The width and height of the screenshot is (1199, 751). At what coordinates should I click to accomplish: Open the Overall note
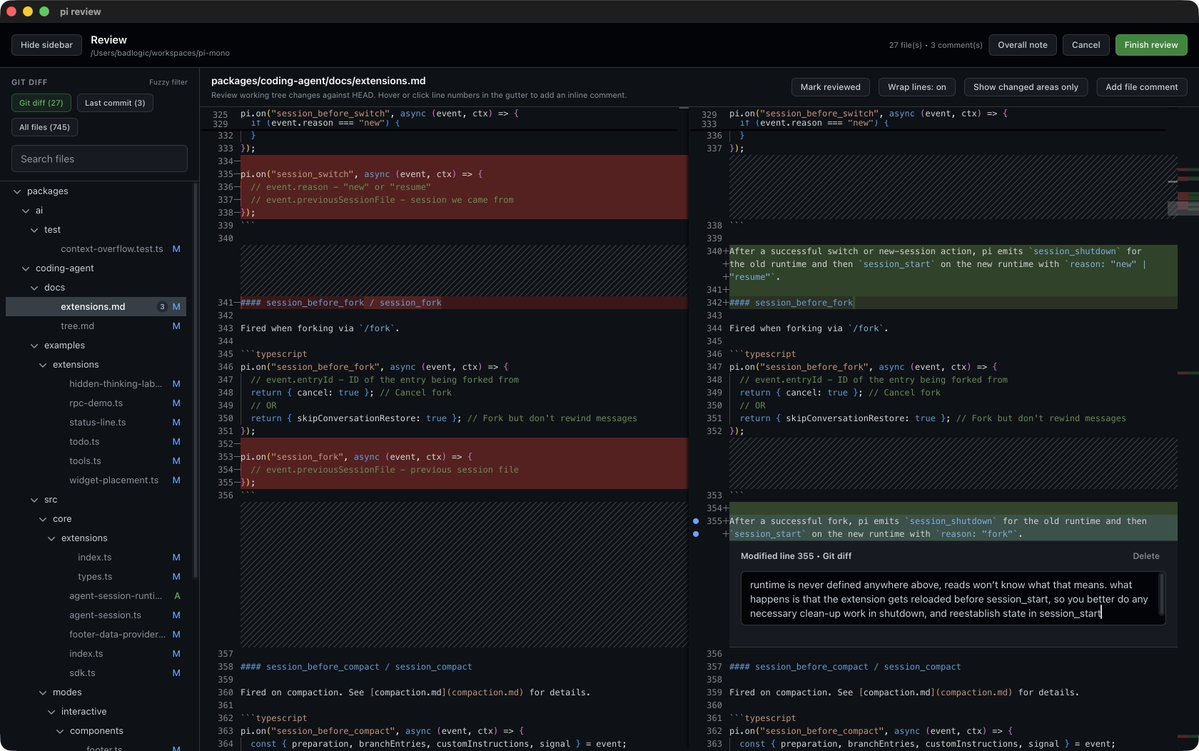point(1022,45)
